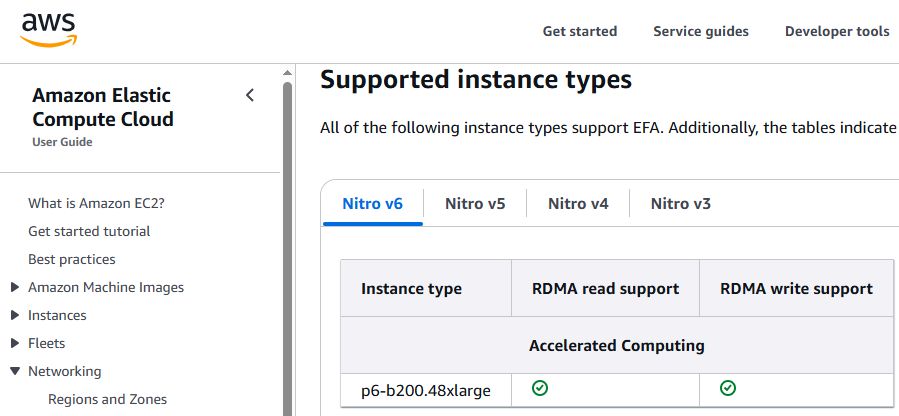899x416 pixels.
Task: Expand Amazon Machine Images section
Action: pyautogui.click(x=15, y=287)
